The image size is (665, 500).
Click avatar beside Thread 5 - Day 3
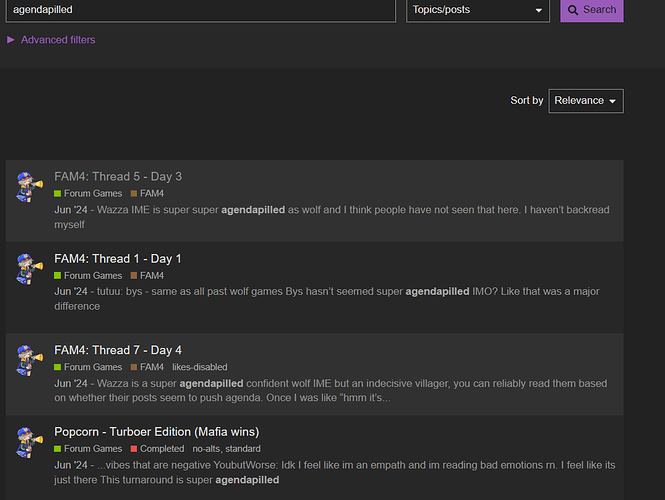point(29,187)
